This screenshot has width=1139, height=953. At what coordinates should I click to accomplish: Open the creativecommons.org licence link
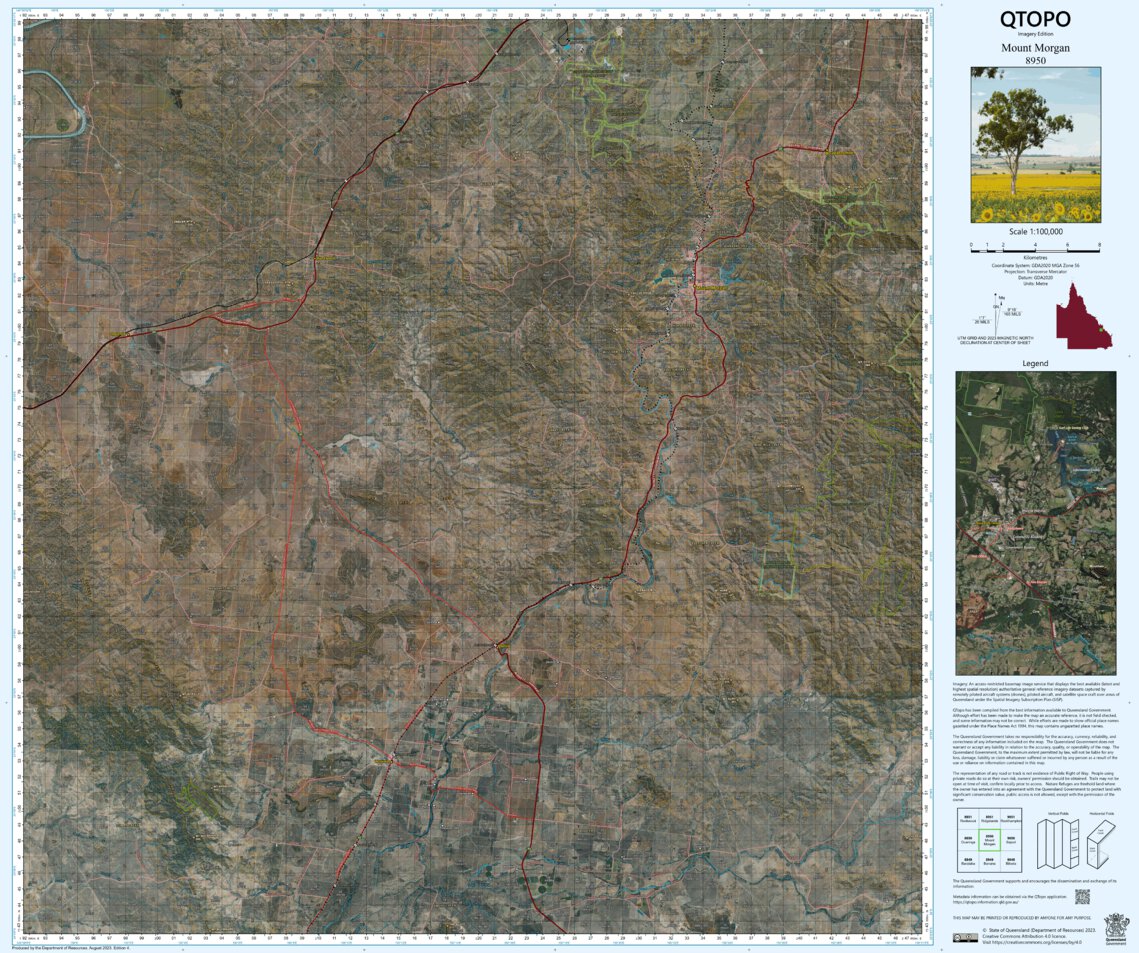[x=1036, y=942]
